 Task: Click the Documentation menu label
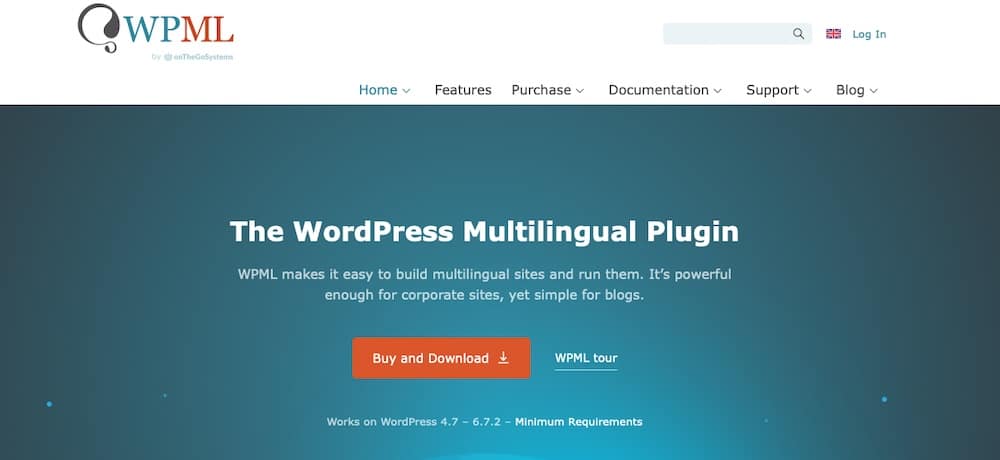click(x=658, y=90)
